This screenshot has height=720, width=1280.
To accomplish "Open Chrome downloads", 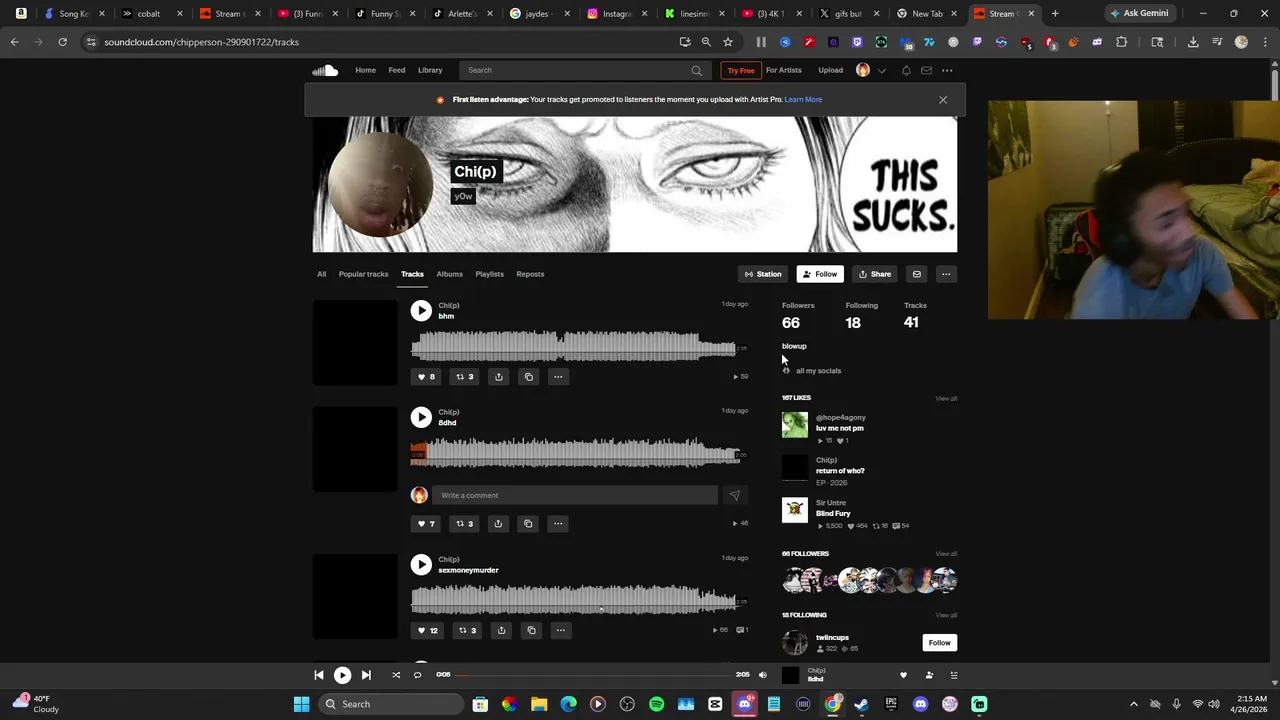I will (x=1193, y=42).
